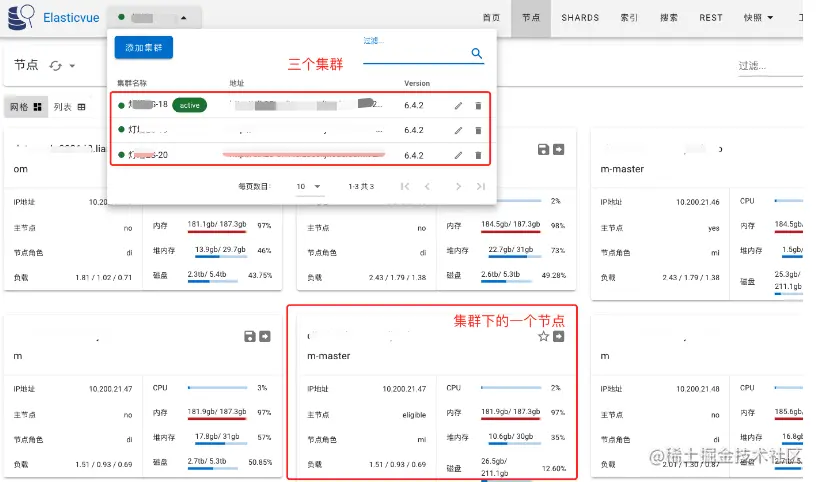Viewport: 819px width, 482px height.
Task: Open the REST tab
Action: tap(711, 18)
